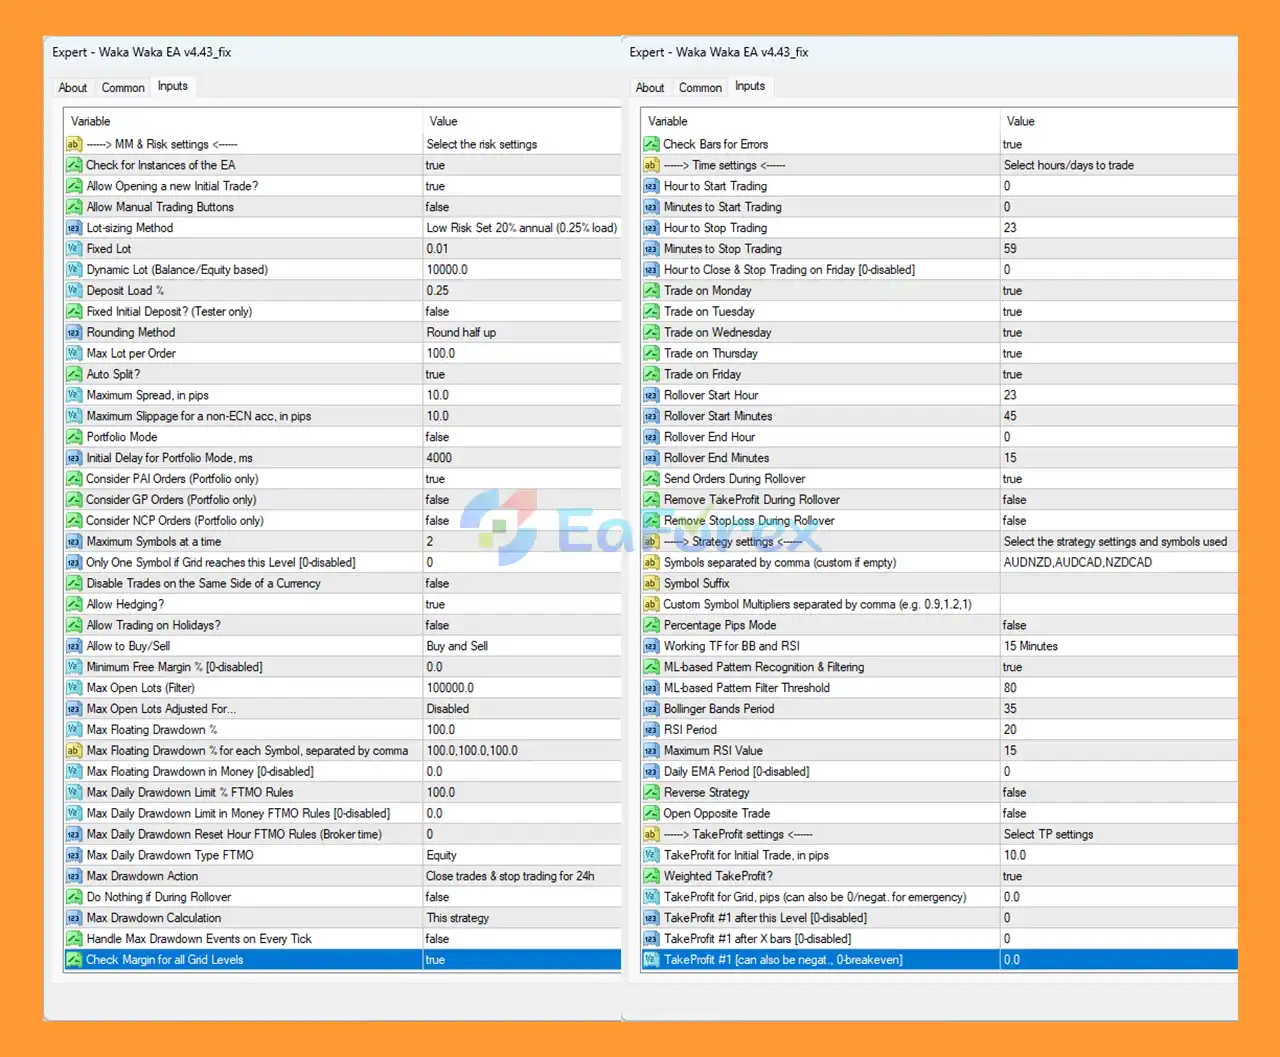The image size is (1280, 1057).
Task: Click the icon next to Lot-sizing Method
Action: coord(74,228)
